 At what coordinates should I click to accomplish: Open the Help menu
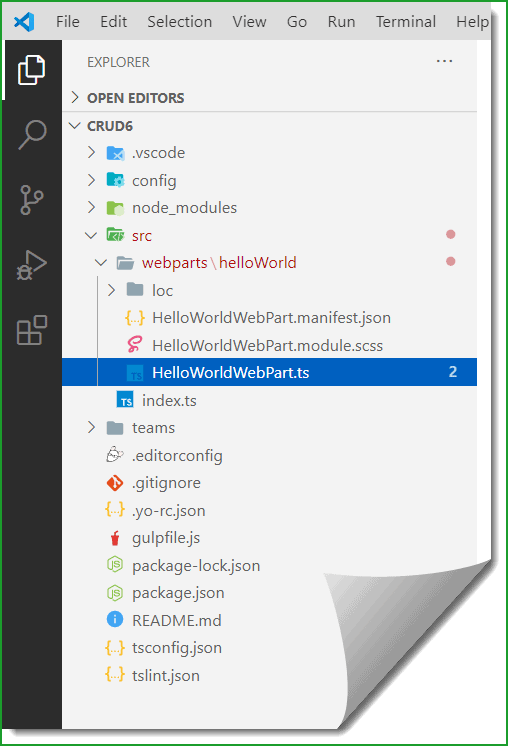(x=472, y=22)
